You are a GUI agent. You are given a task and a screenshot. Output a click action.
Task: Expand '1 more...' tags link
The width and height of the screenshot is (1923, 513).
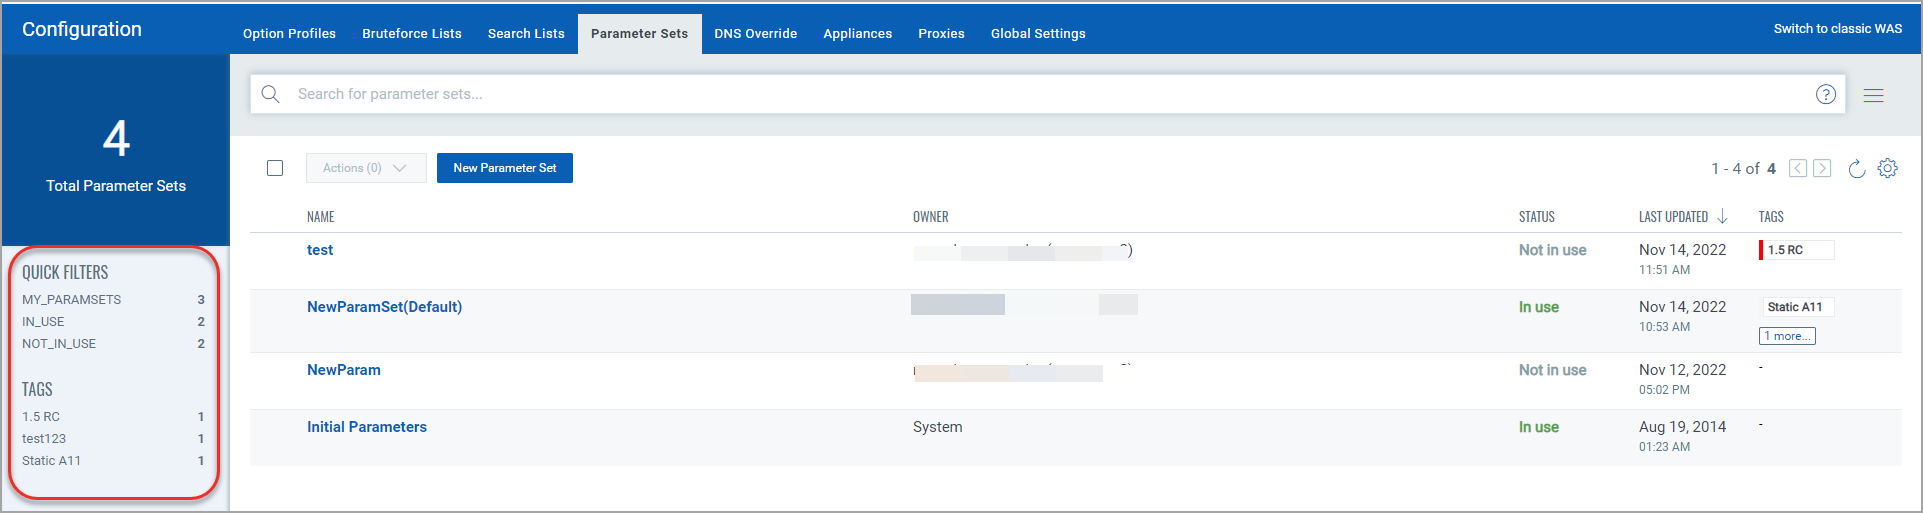1787,336
